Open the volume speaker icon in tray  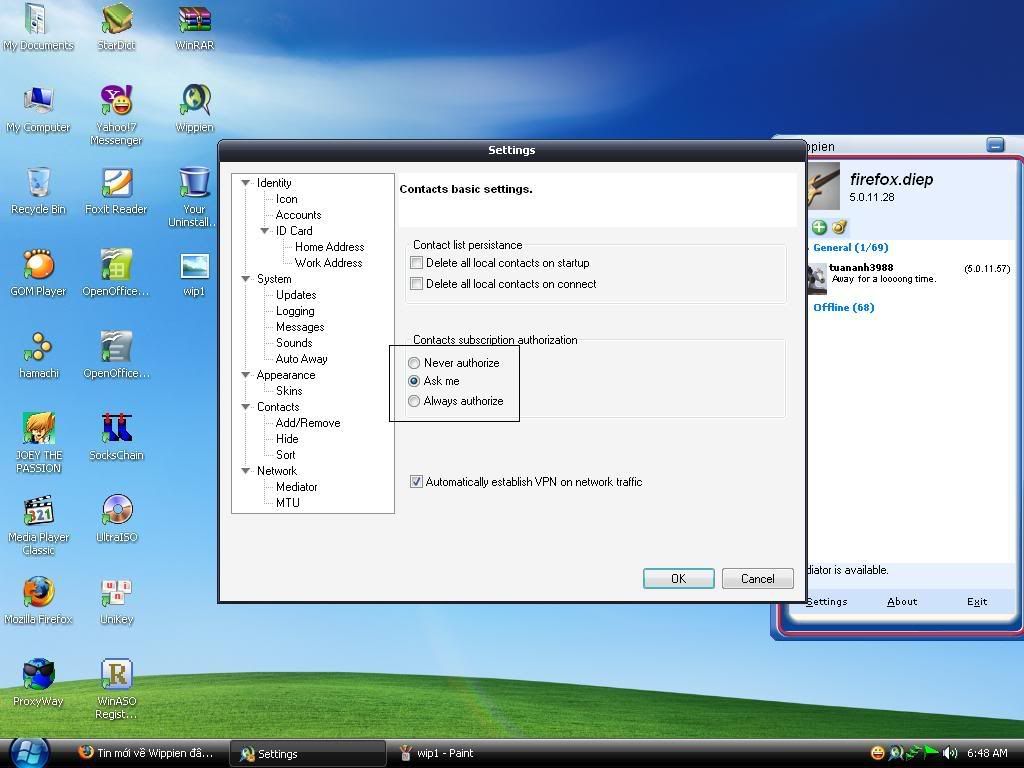(950, 753)
